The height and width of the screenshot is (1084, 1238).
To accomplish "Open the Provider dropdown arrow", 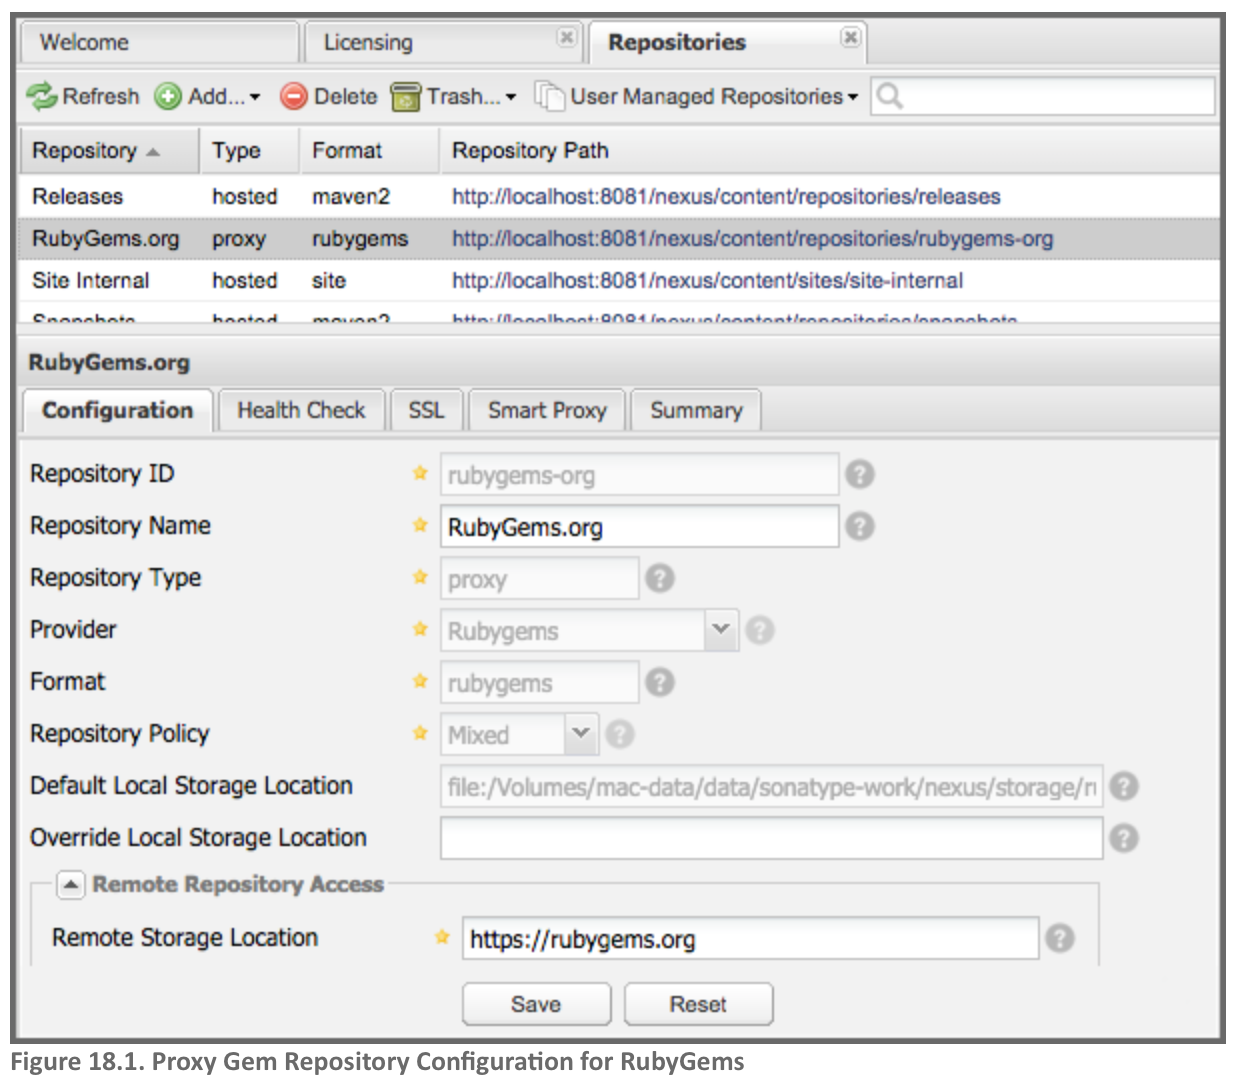I will (720, 630).
